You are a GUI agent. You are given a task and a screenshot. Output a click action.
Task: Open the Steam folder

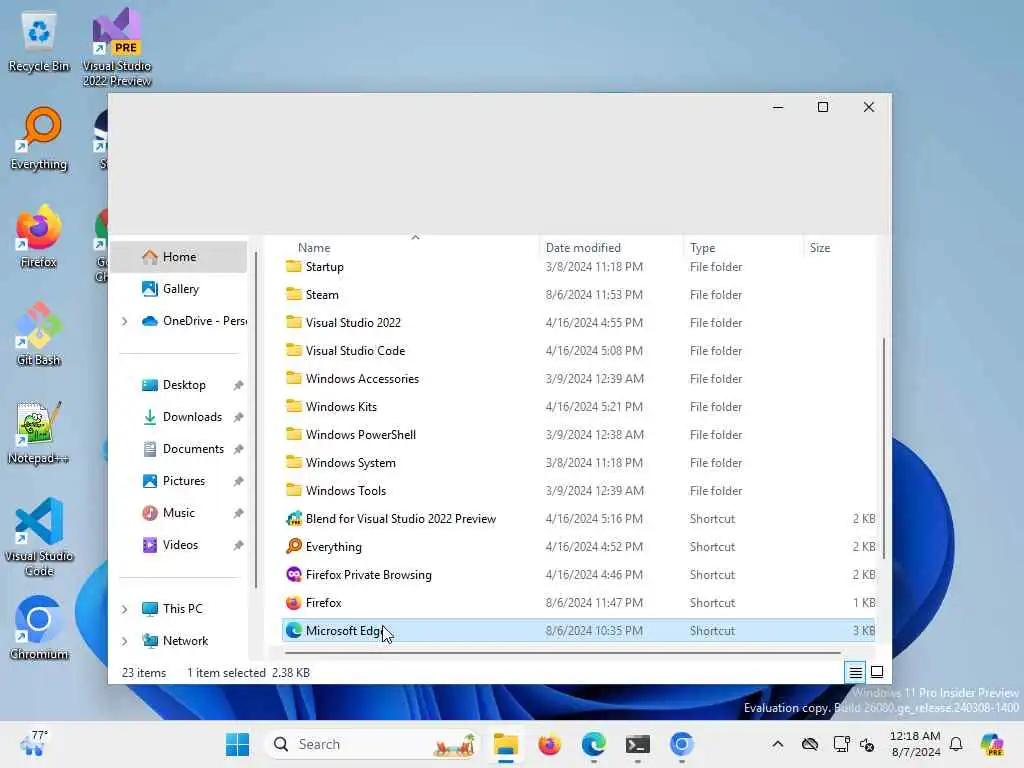pyautogui.click(x=322, y=295)
